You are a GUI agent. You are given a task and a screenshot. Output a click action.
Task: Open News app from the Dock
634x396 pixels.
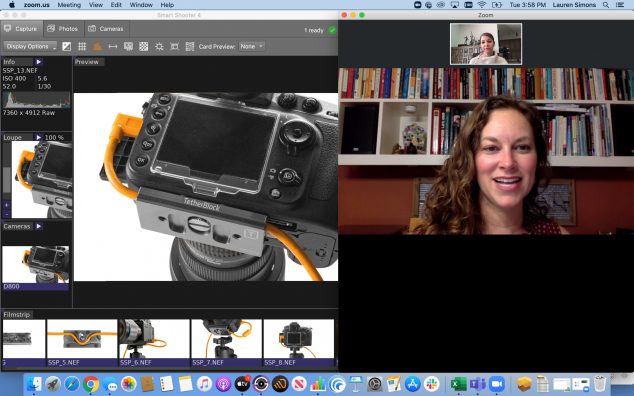pos(299,383)
